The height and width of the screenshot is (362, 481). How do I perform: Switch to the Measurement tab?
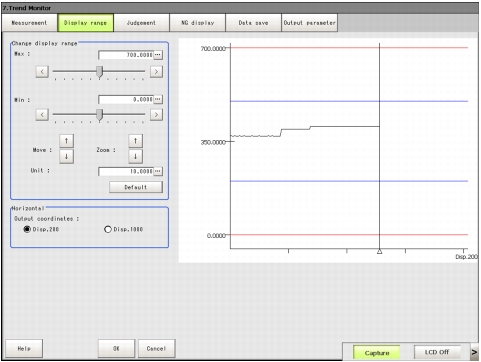[29, 23]
